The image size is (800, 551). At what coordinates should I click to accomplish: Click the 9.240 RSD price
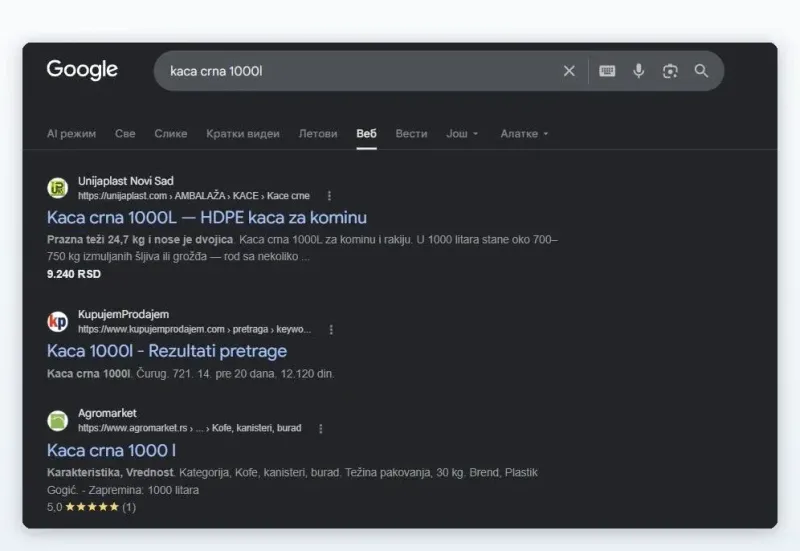74,274
